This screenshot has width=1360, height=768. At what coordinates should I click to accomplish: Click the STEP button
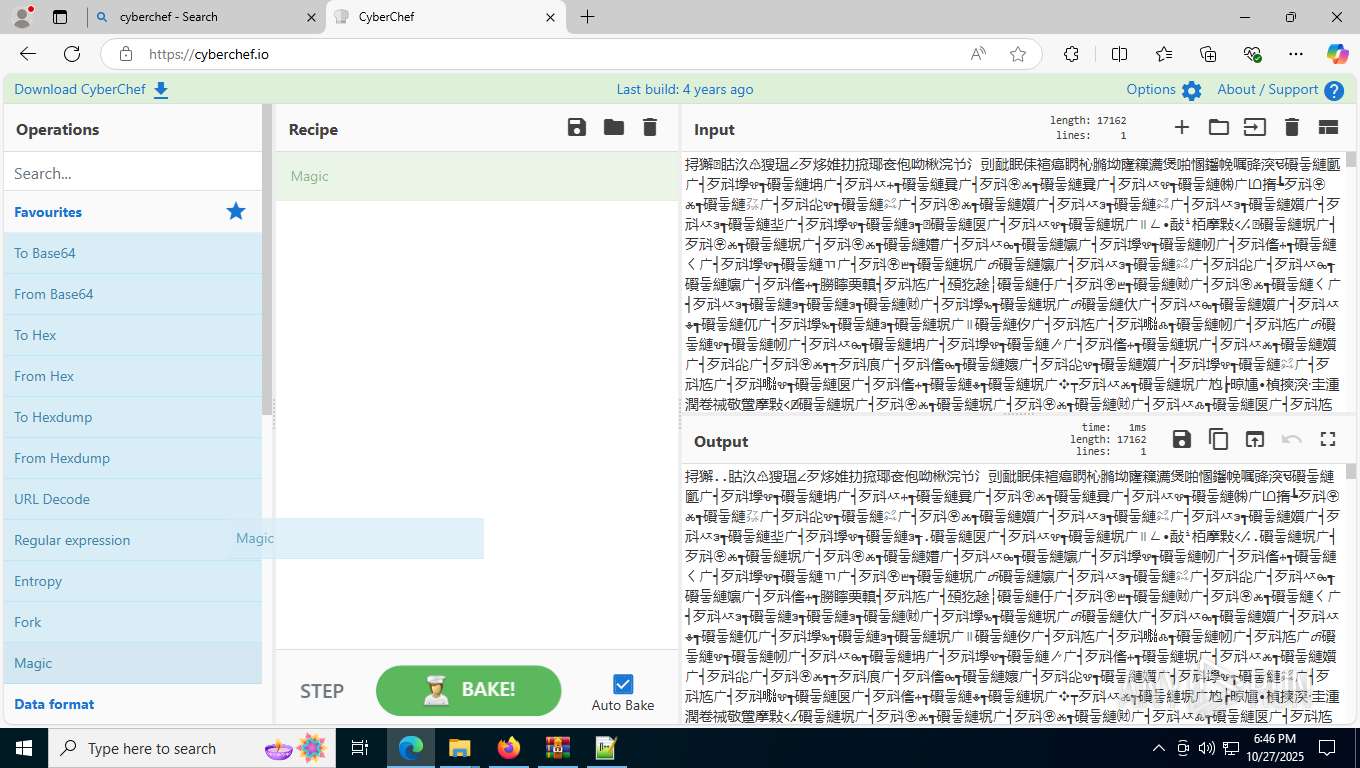[322, 691]
